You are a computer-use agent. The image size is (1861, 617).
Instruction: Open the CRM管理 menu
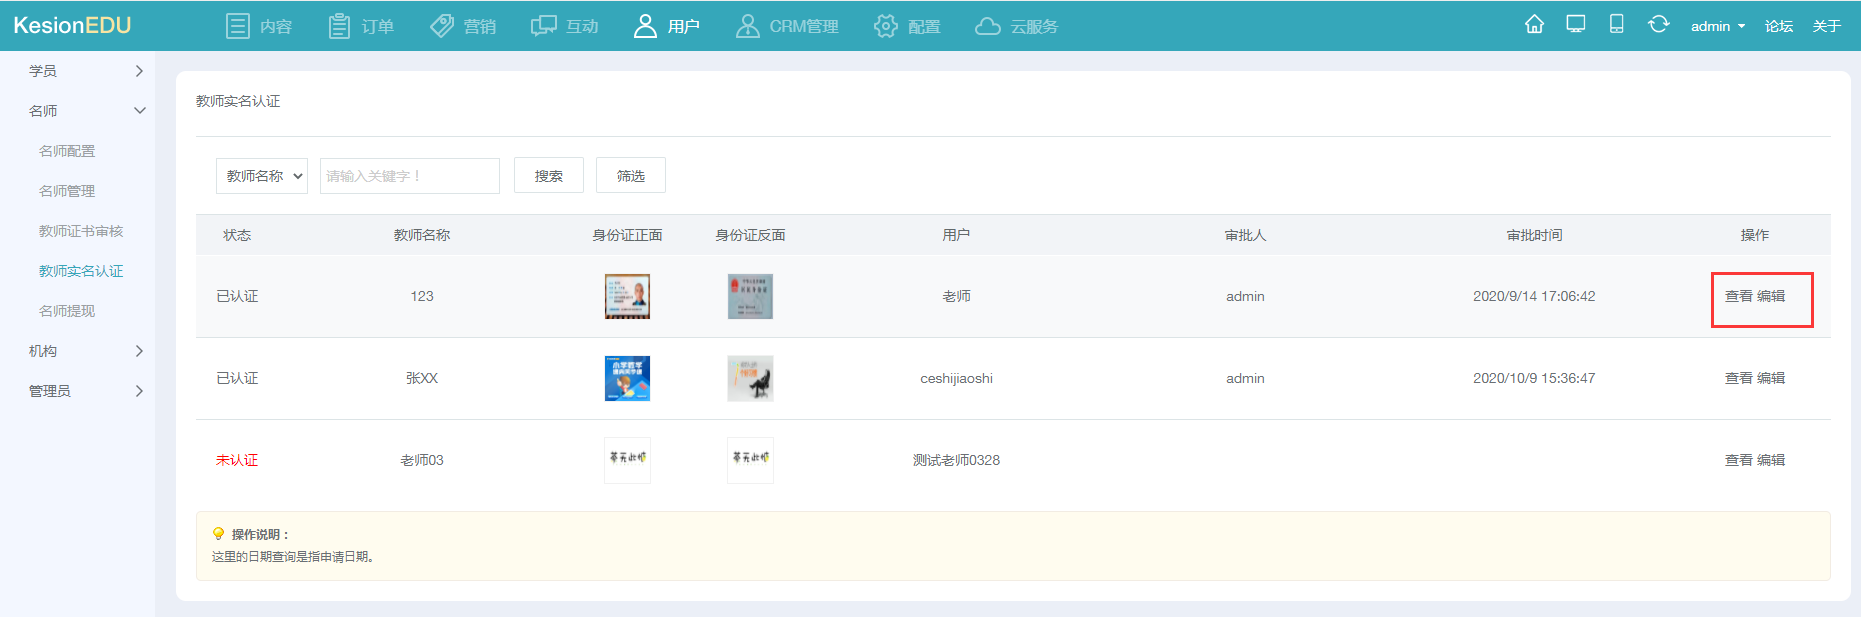pos(787,26)
